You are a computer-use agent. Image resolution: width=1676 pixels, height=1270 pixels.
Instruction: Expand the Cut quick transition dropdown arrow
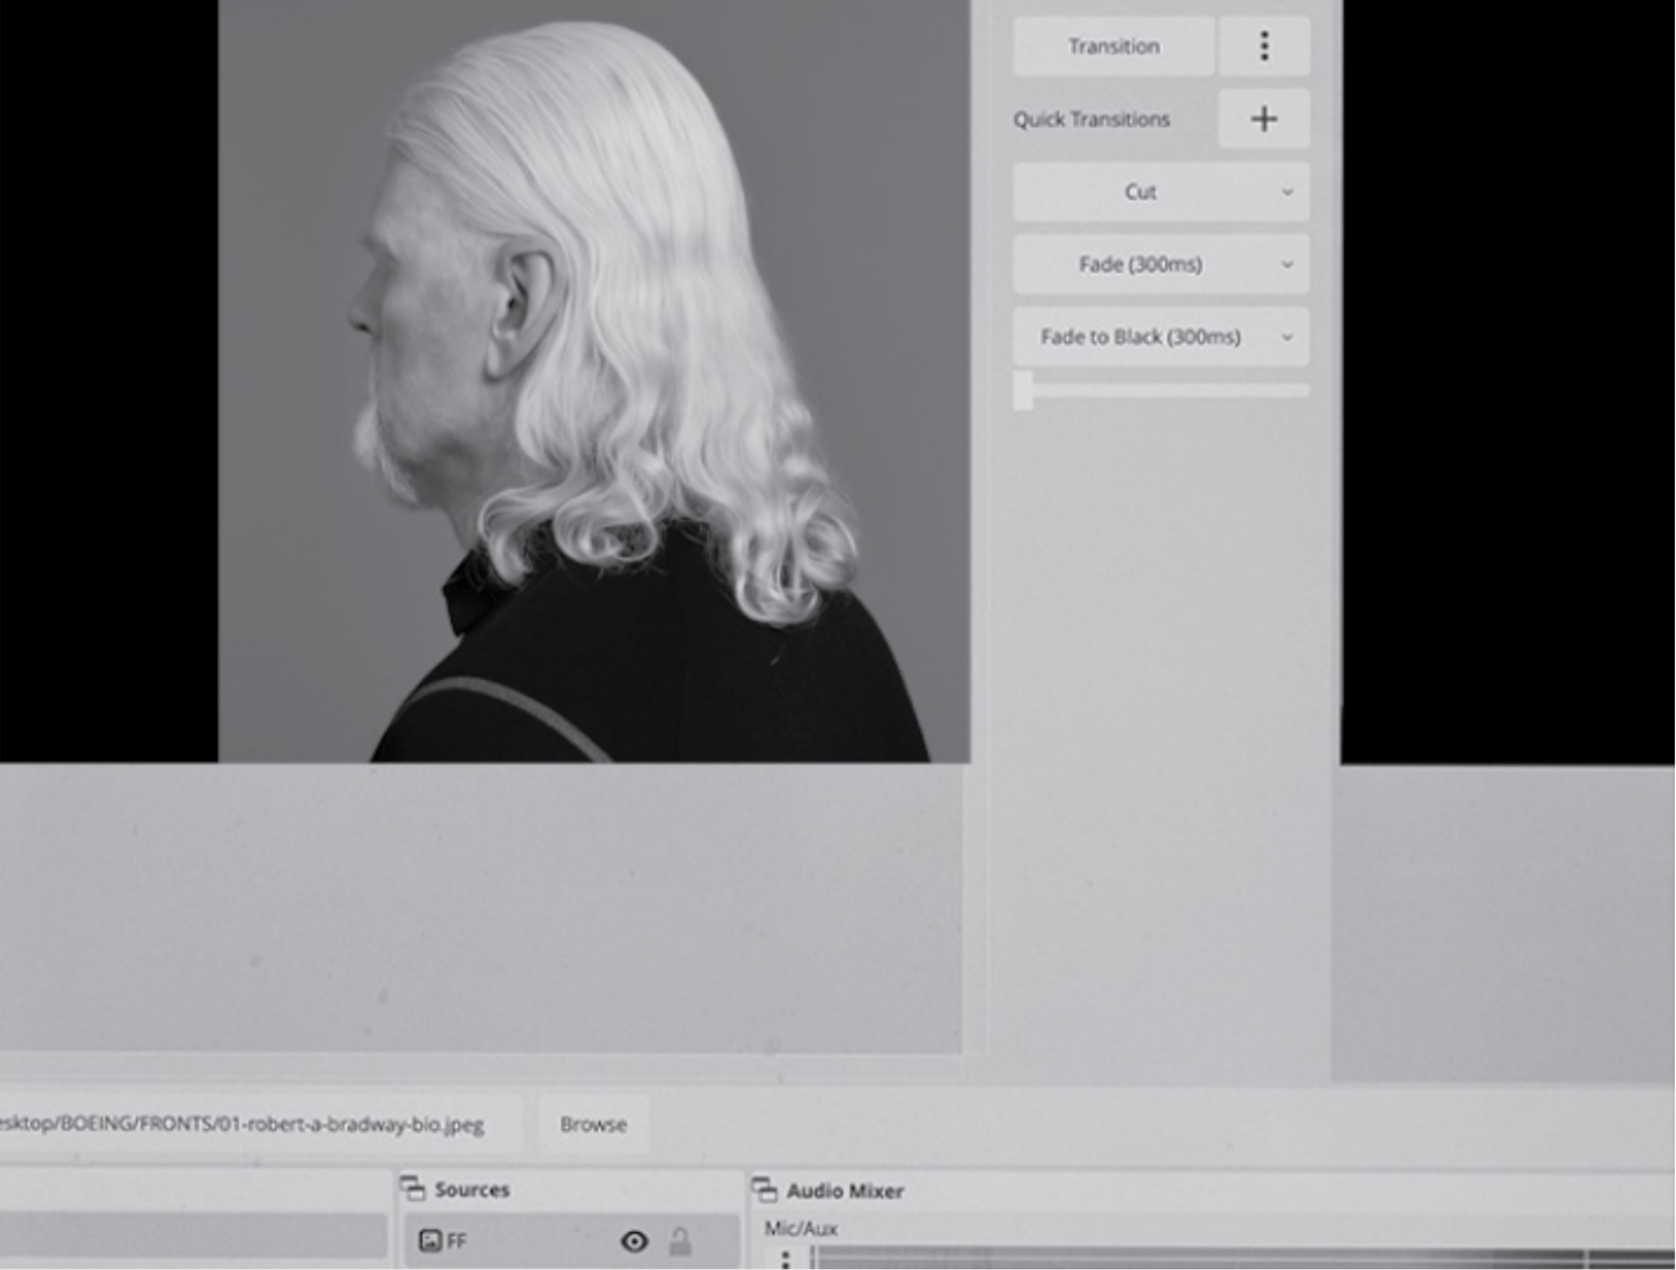point(1287,192)
